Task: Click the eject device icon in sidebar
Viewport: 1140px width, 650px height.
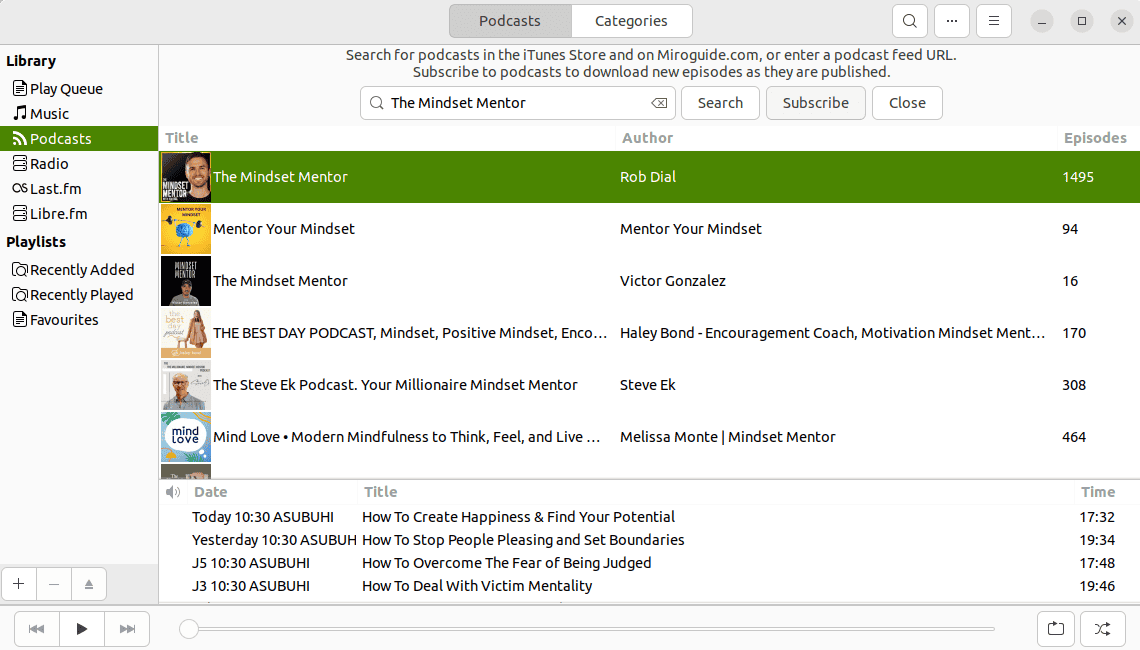Action: [88, 584]
